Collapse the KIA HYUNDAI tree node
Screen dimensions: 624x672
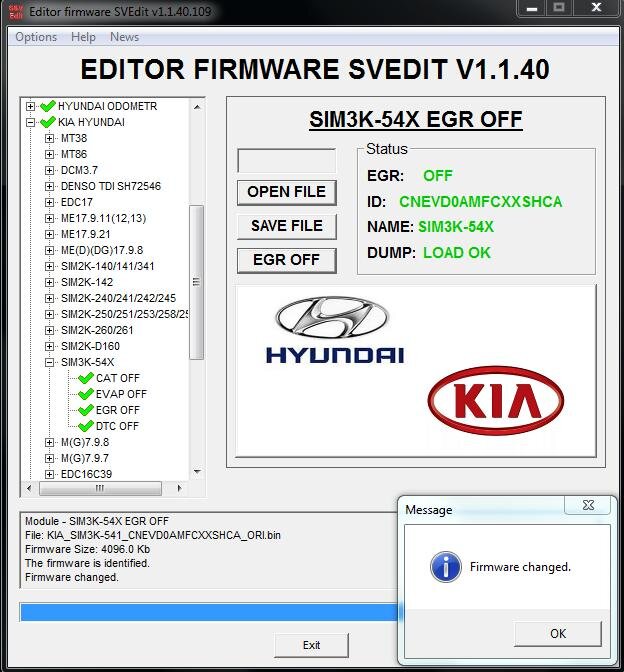pyautogui.click(x=30, y=122)
